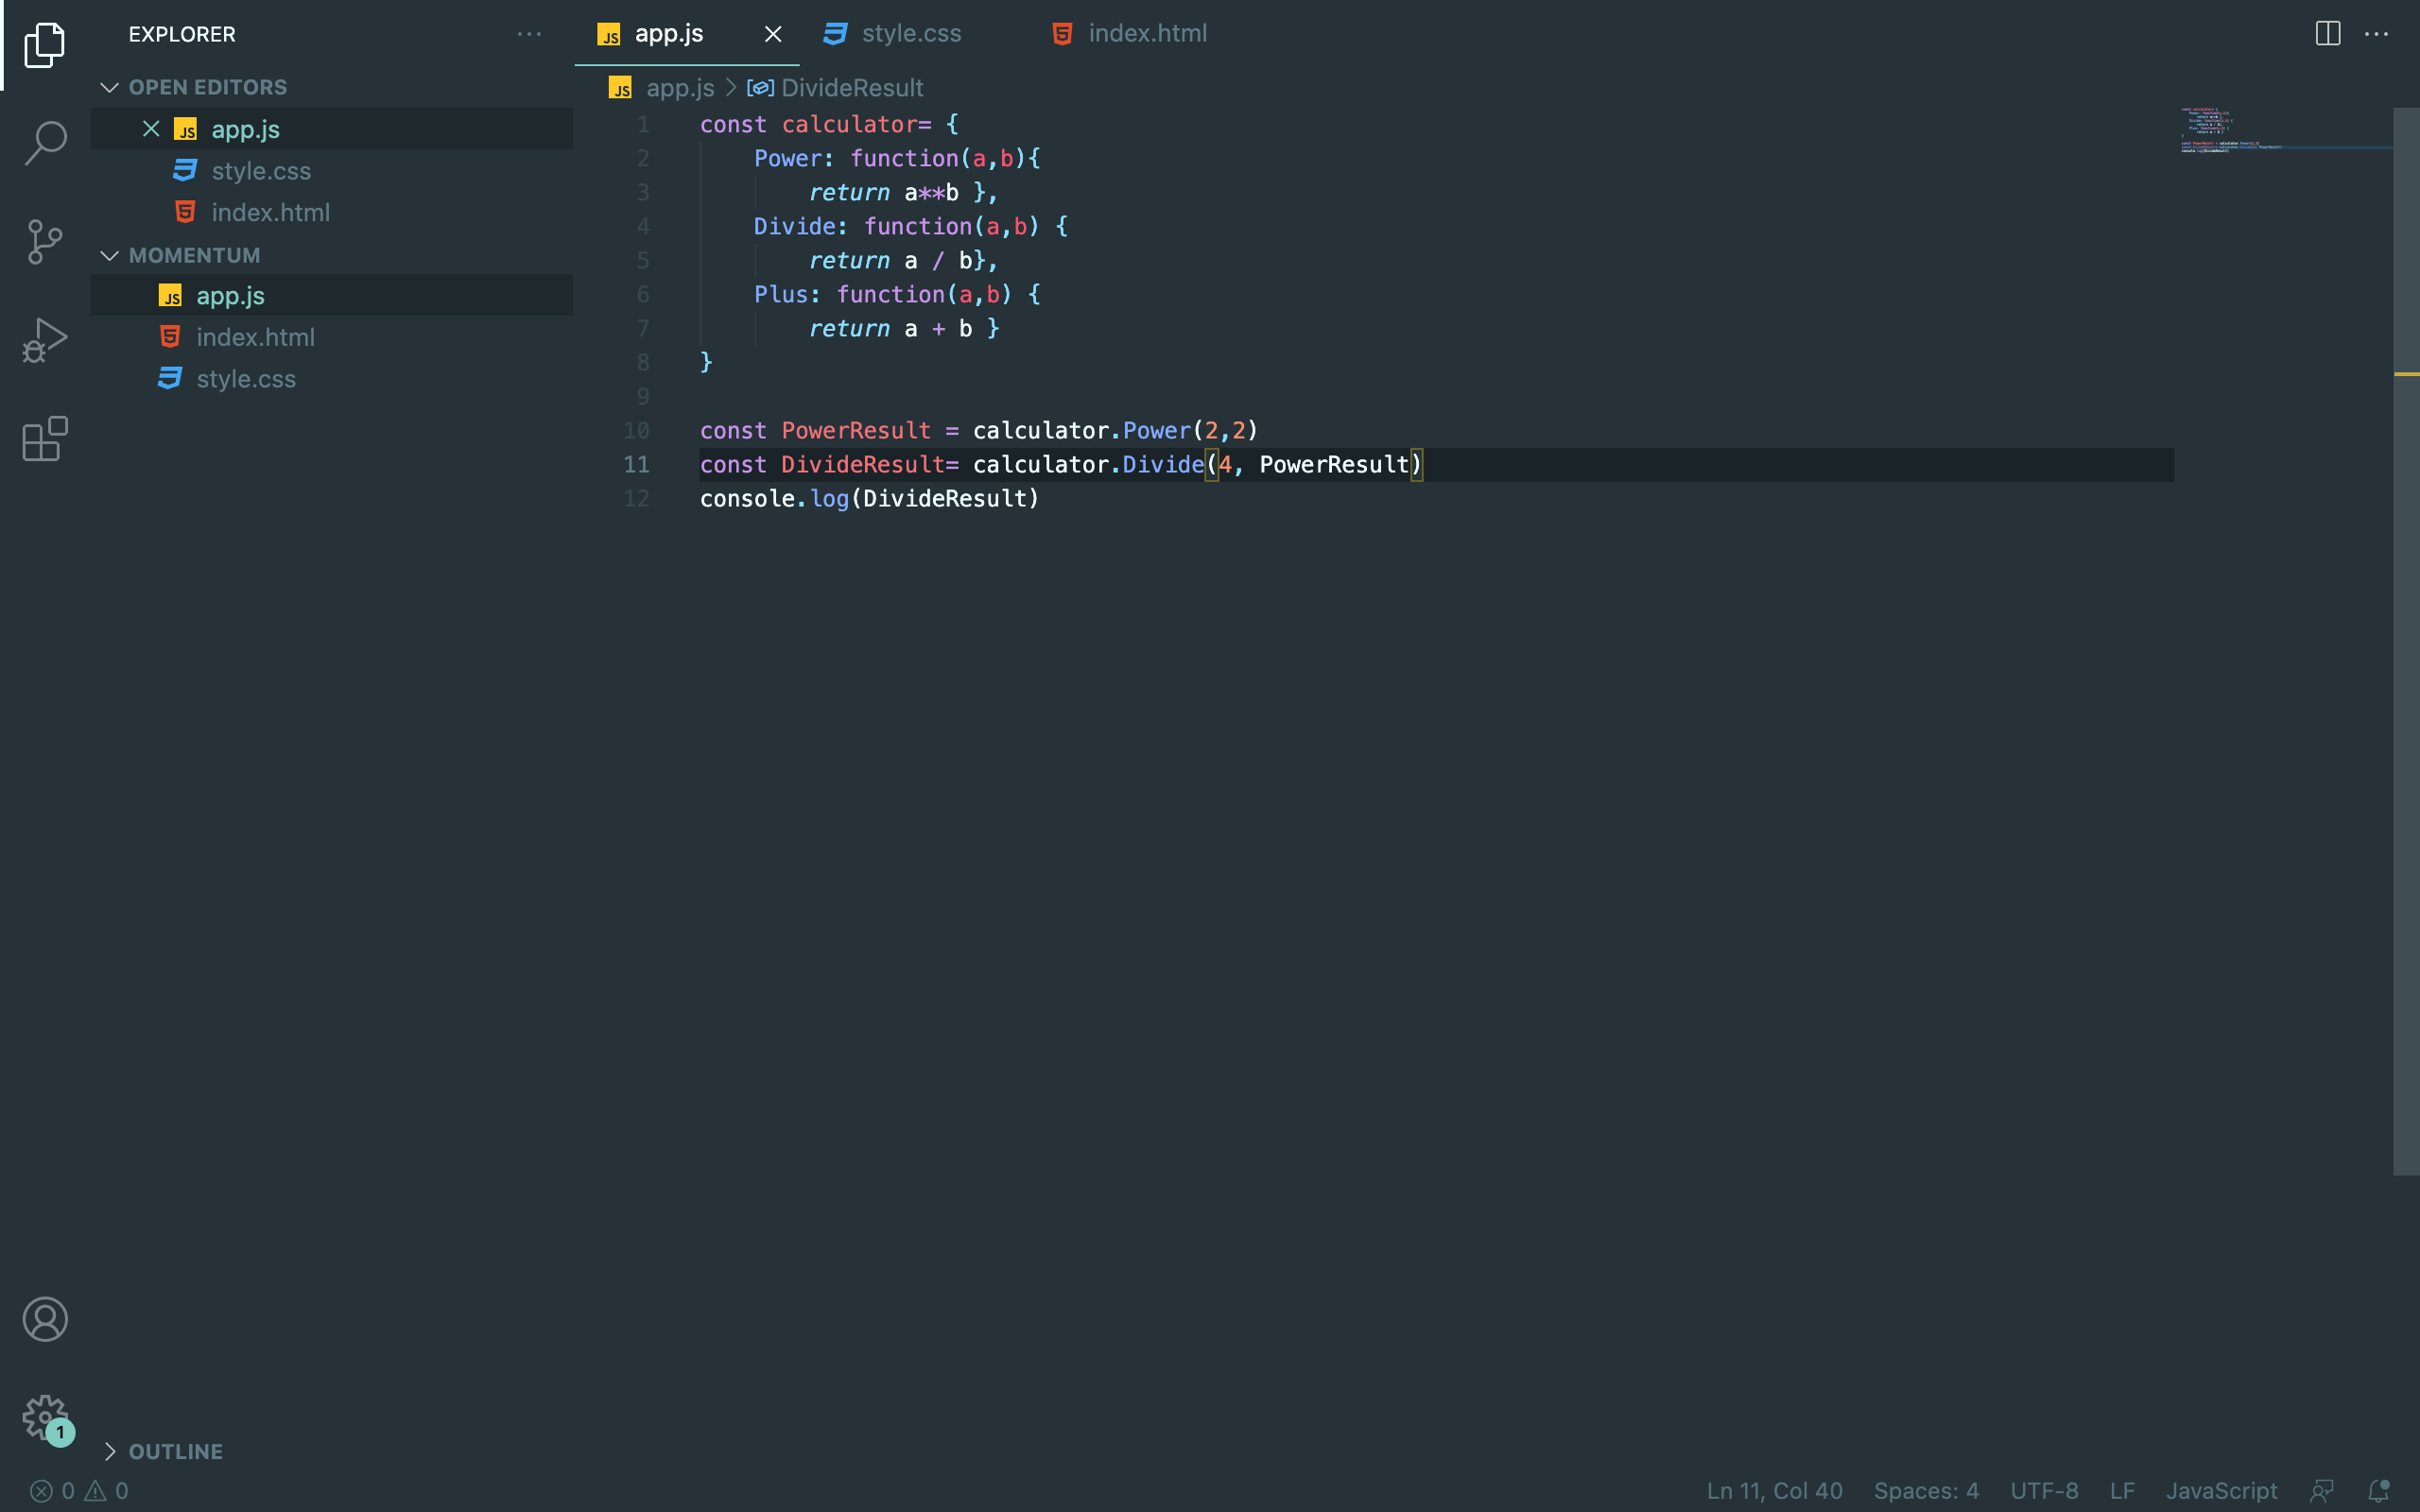Collapse the MOMENTUM folder section
Viewport: 2420px width, 1512px height.
[110, 256]
